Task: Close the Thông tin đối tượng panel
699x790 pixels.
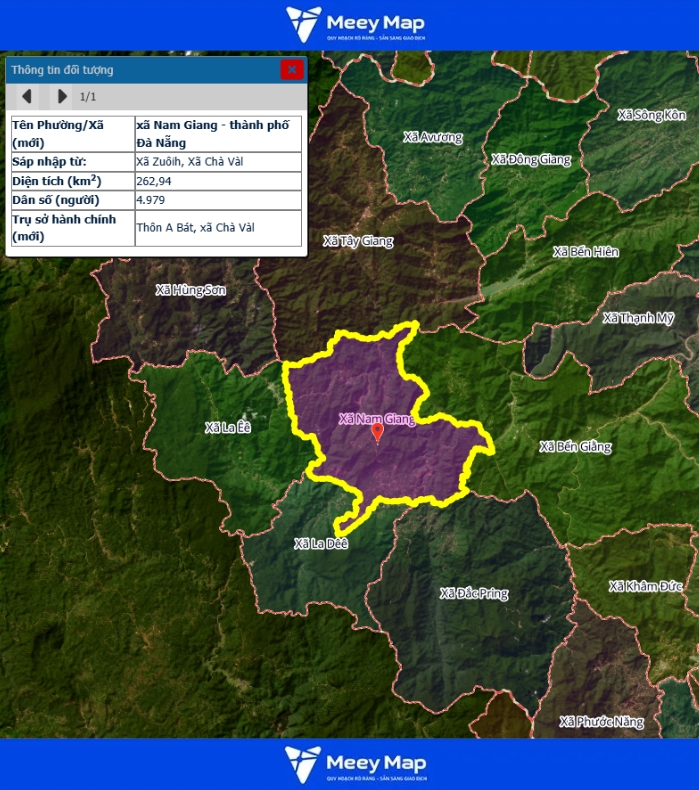Action: click(291, 70)
